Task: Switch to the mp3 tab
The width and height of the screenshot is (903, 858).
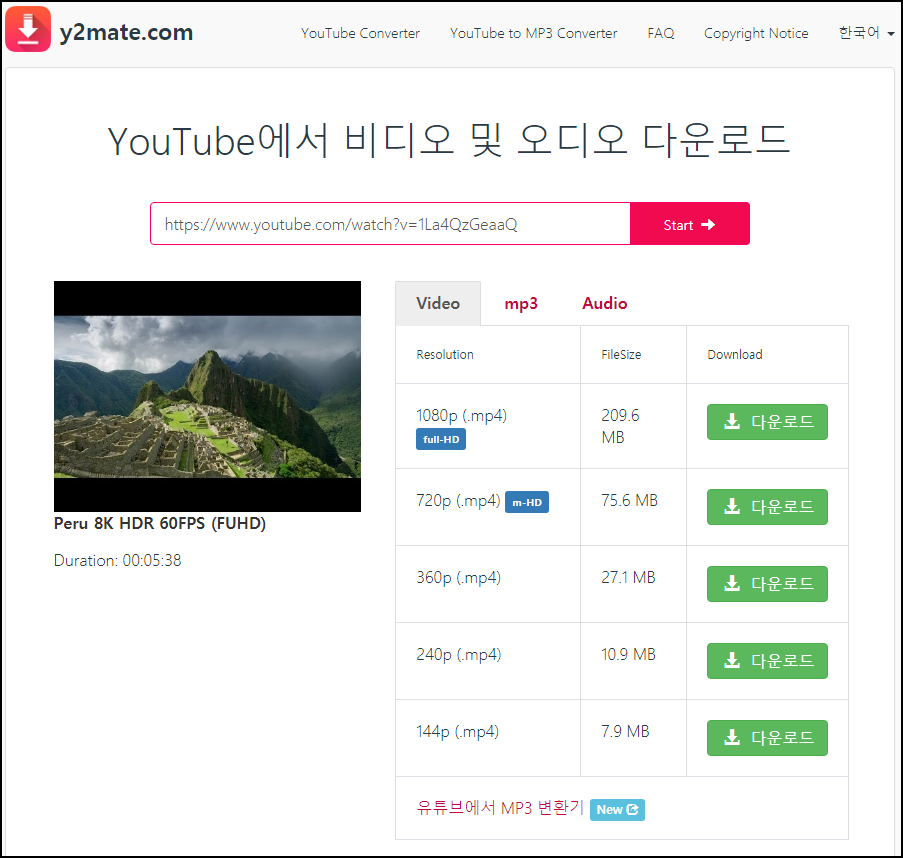Action: 521,303
